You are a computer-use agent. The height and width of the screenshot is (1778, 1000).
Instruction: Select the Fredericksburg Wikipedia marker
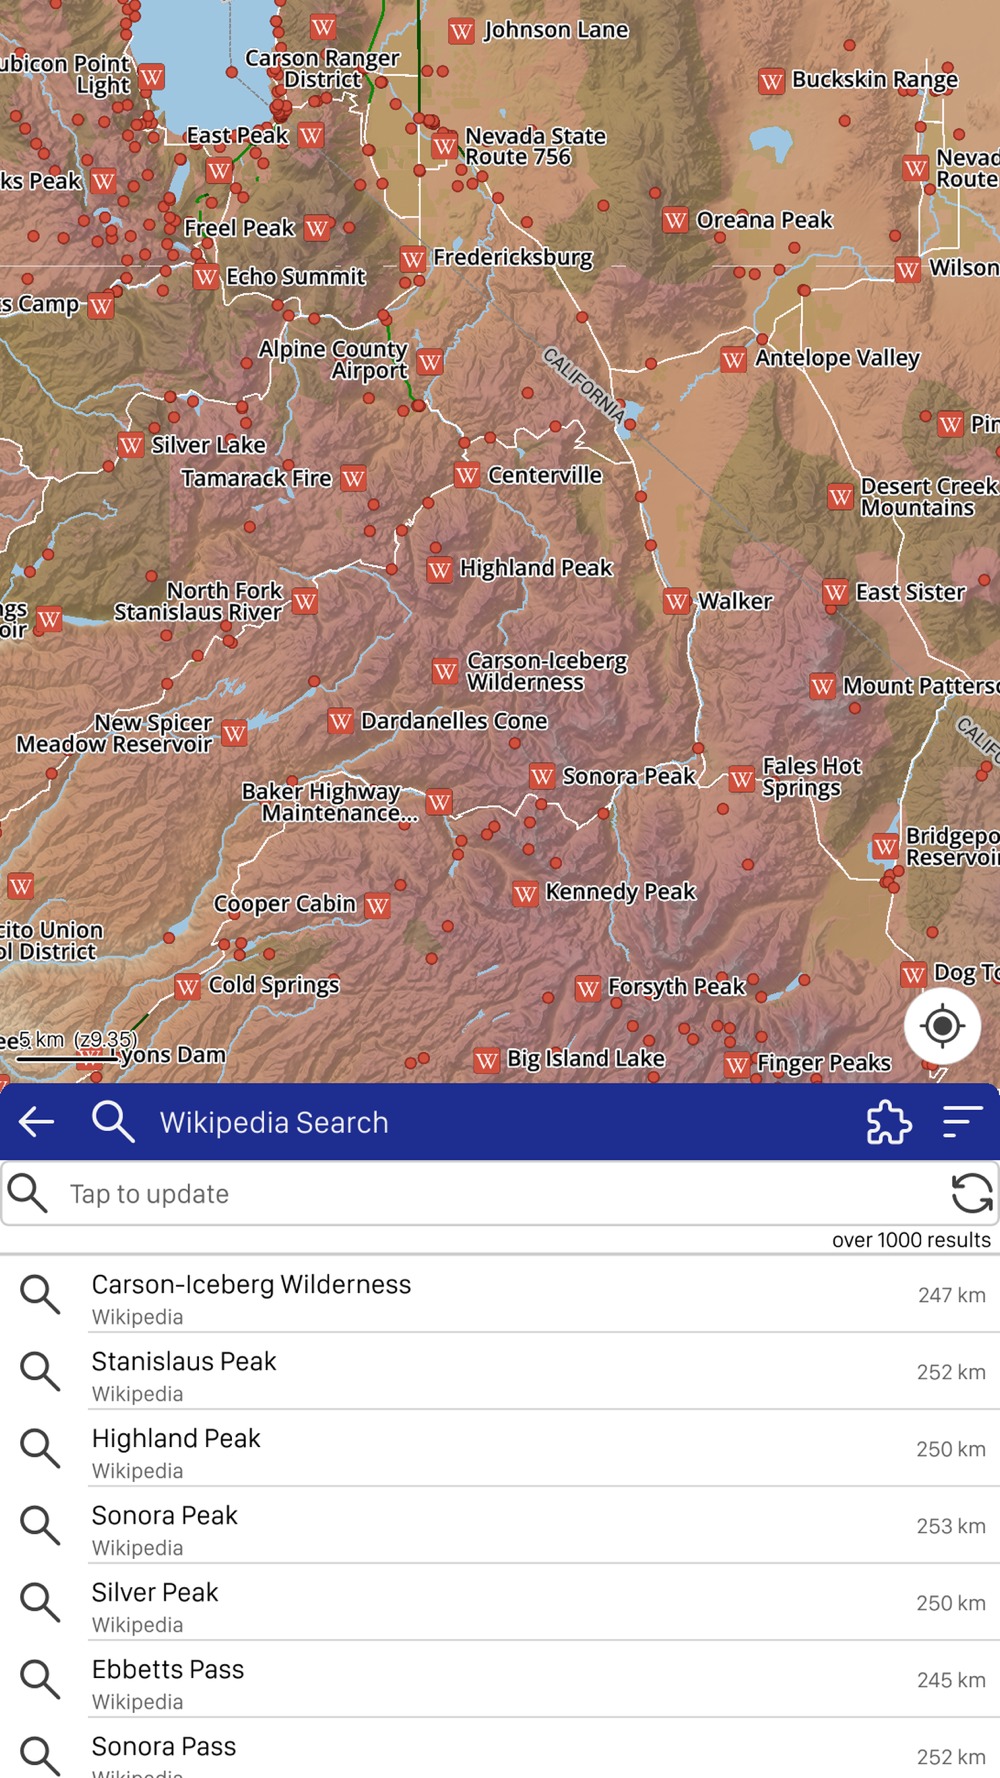coord(412,260)
